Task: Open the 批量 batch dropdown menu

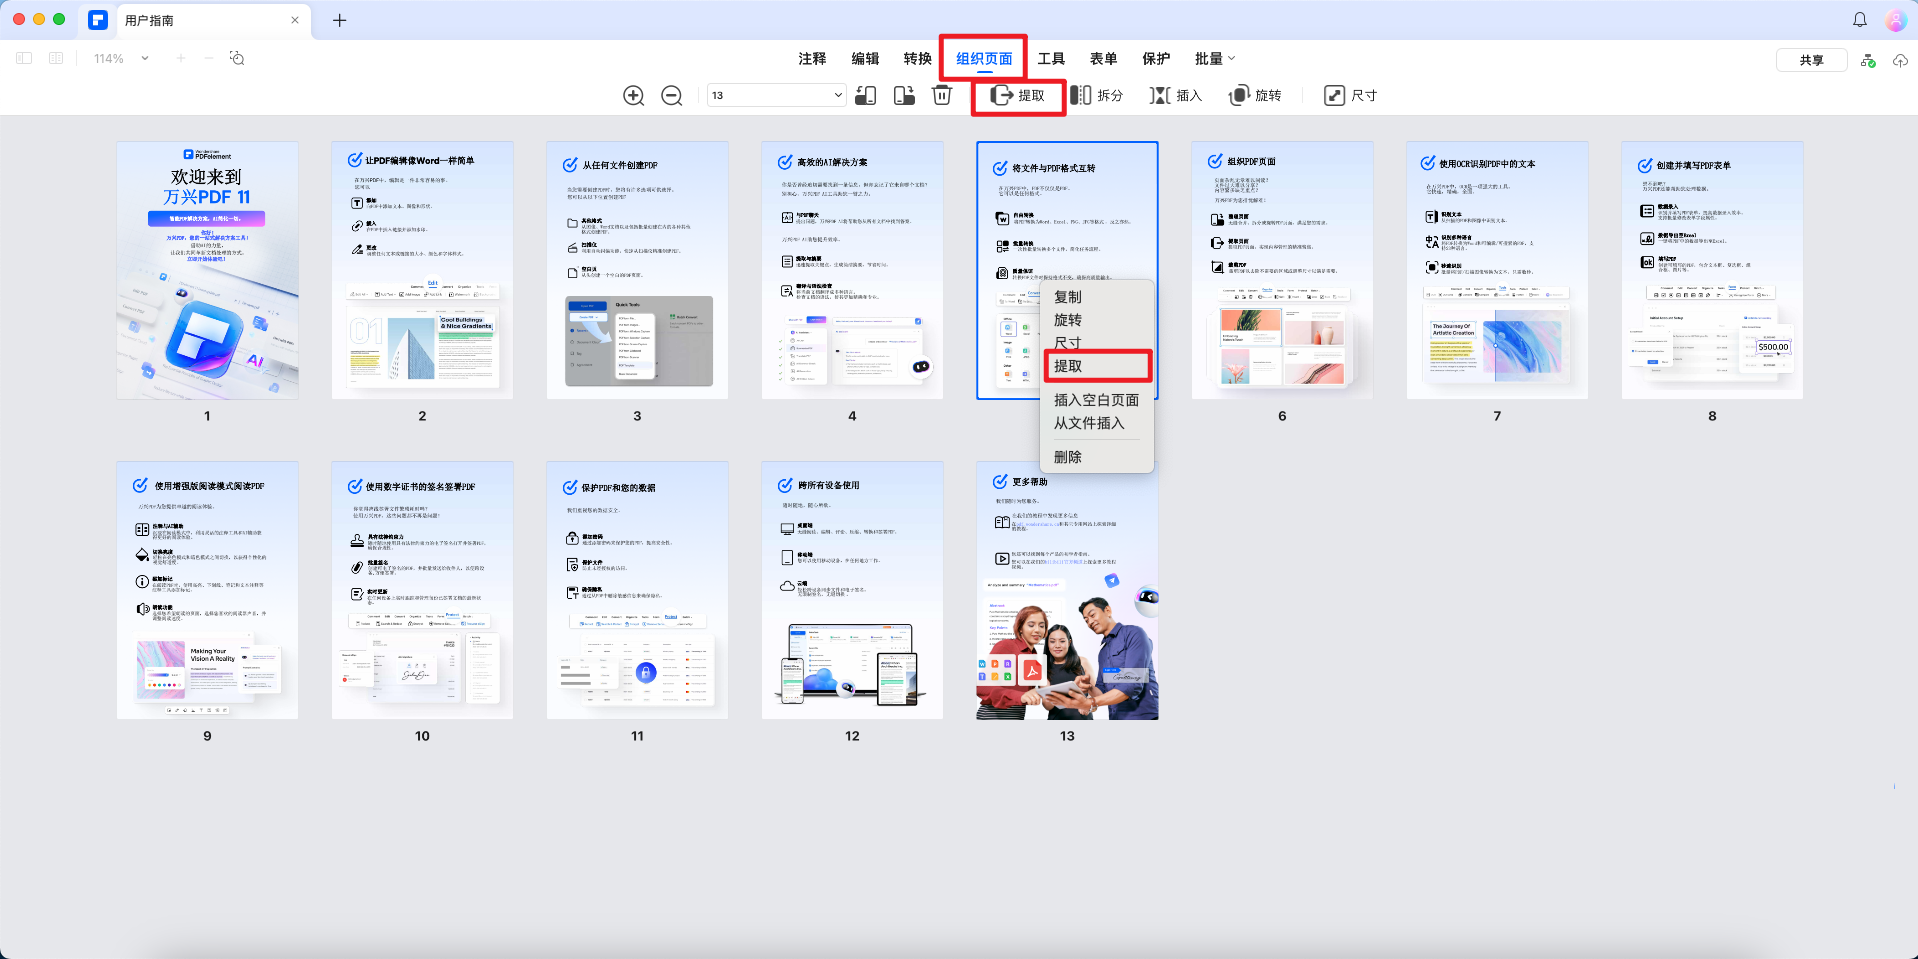Action: point(1213,58)
